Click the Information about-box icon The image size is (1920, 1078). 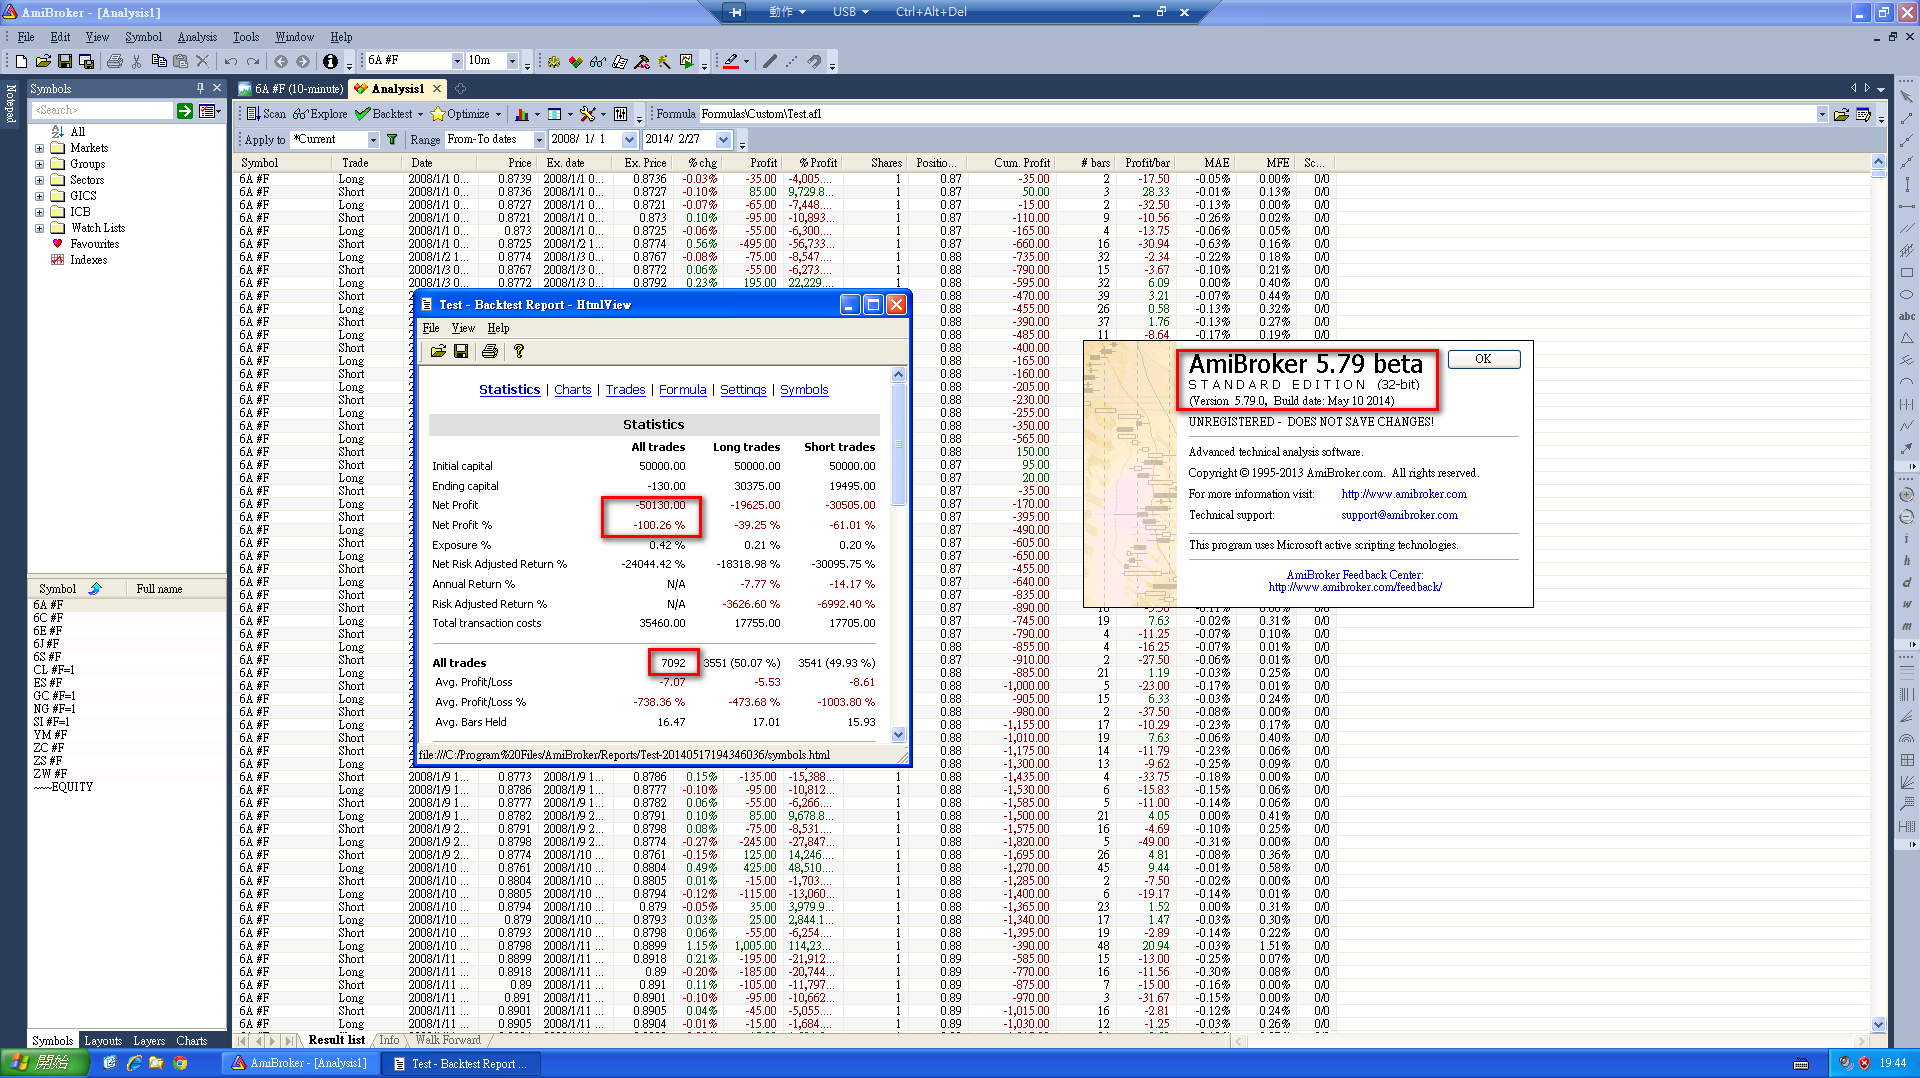tap(330, 61)
